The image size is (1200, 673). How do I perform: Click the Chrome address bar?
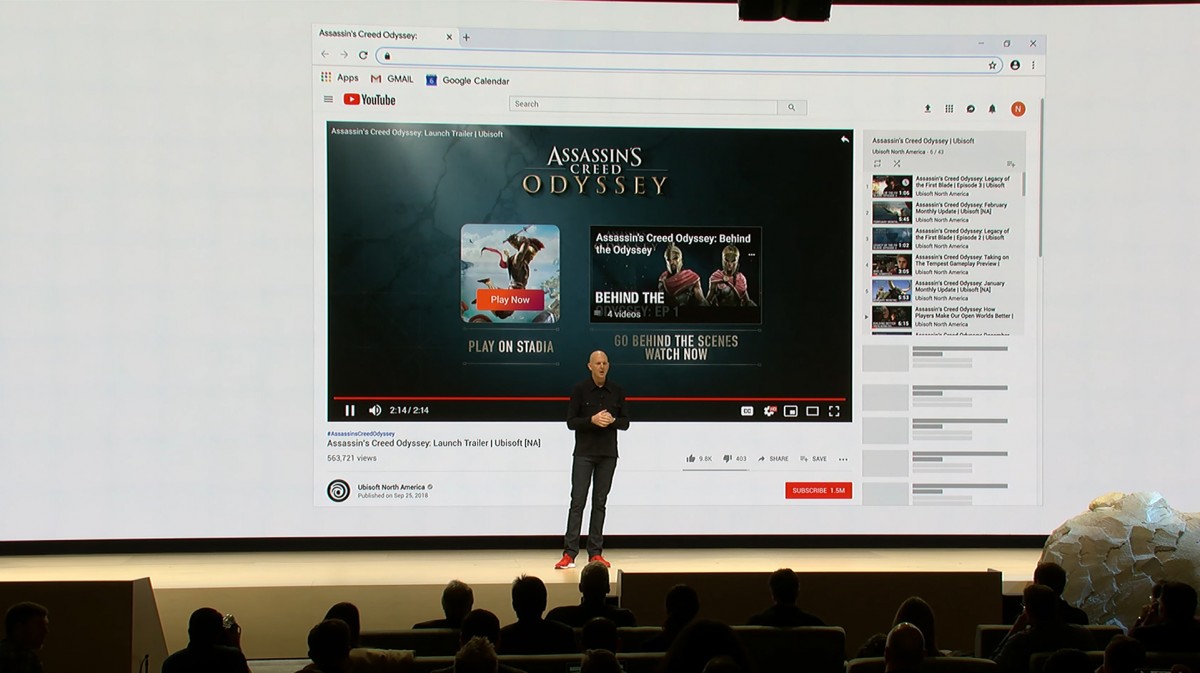click(690, 59)
